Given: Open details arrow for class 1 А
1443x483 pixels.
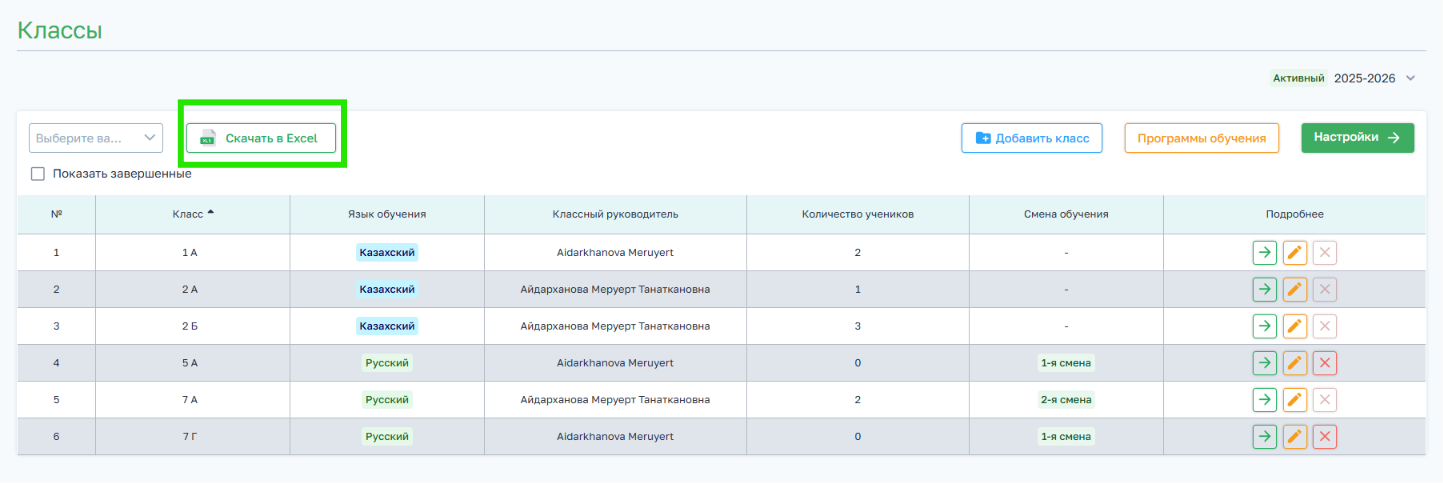Looking at the screenshot, I should [x=1265, y=253].
